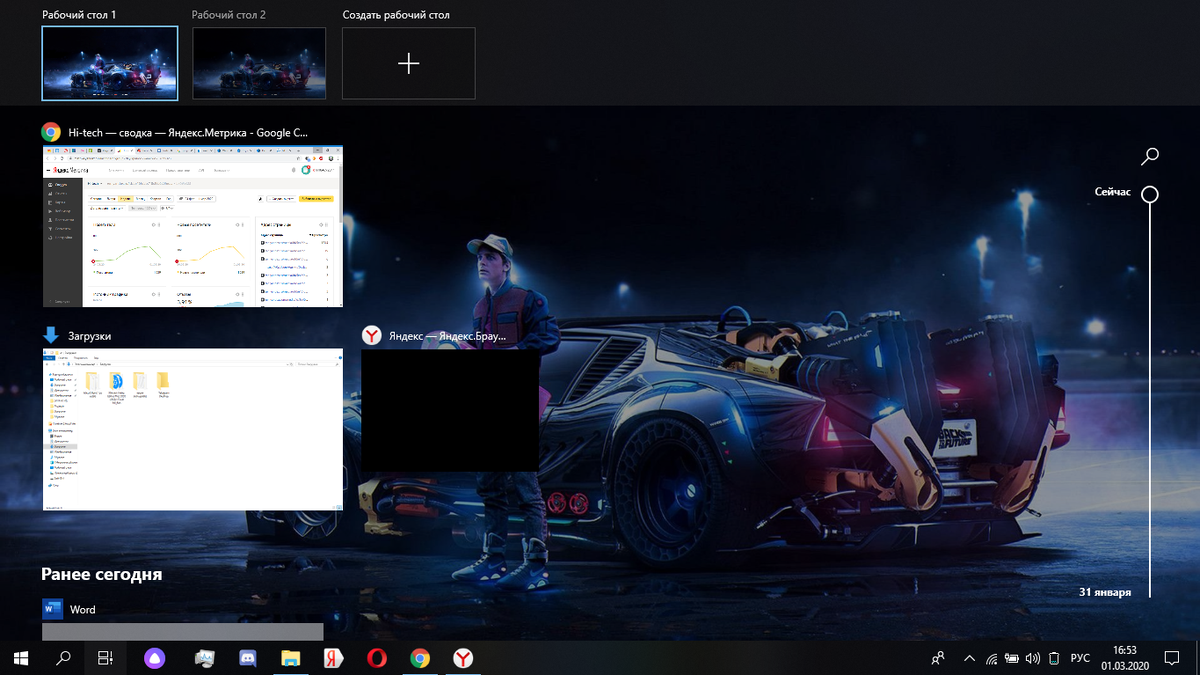This screenshot has height=675, width=1200.
Task: Open File Explorer from the taskbar
Action: coord(291,658)
